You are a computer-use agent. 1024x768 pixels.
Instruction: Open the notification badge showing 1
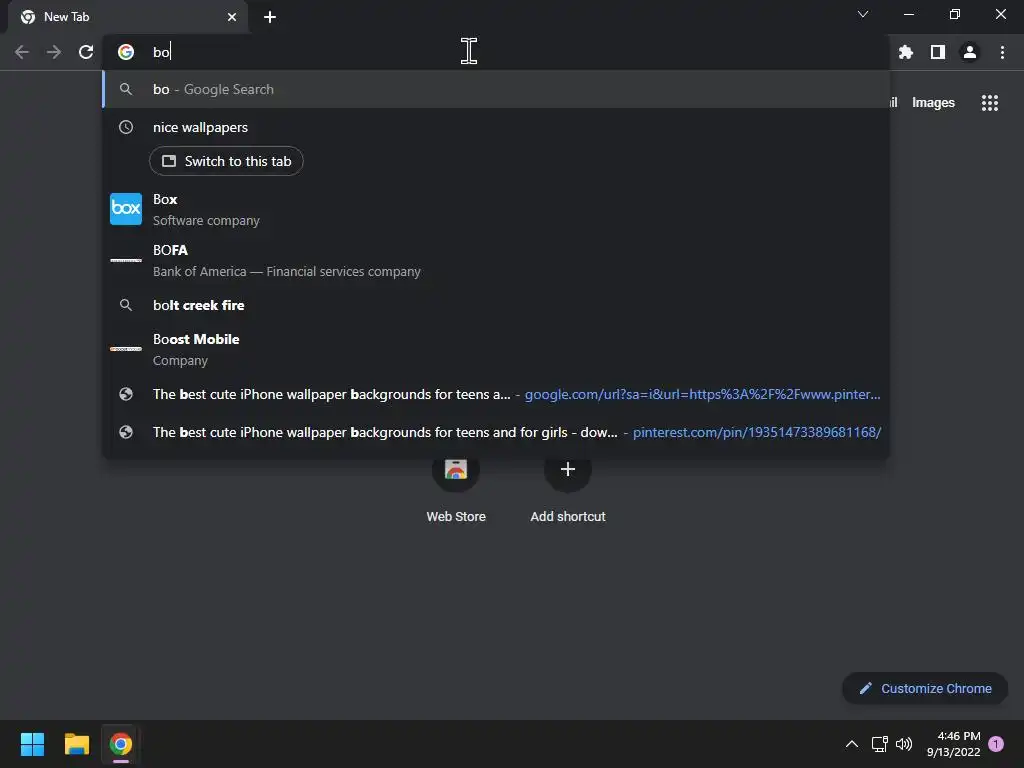[996, 744]
